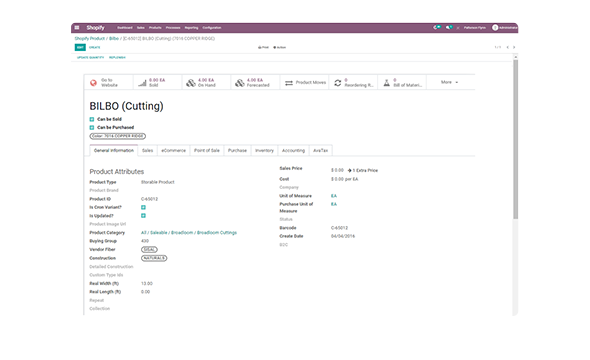Open the apps grid menu icon
The width and height of the screenshot is (590, 360).
click(x=77, y=27)
